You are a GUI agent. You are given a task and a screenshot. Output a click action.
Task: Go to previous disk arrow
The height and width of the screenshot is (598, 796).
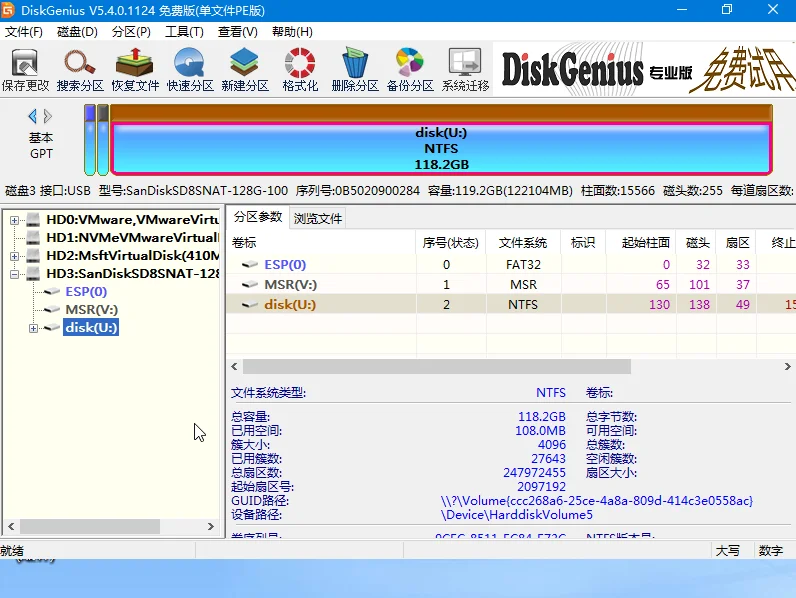pyautogui.click(x=32, y=116)
